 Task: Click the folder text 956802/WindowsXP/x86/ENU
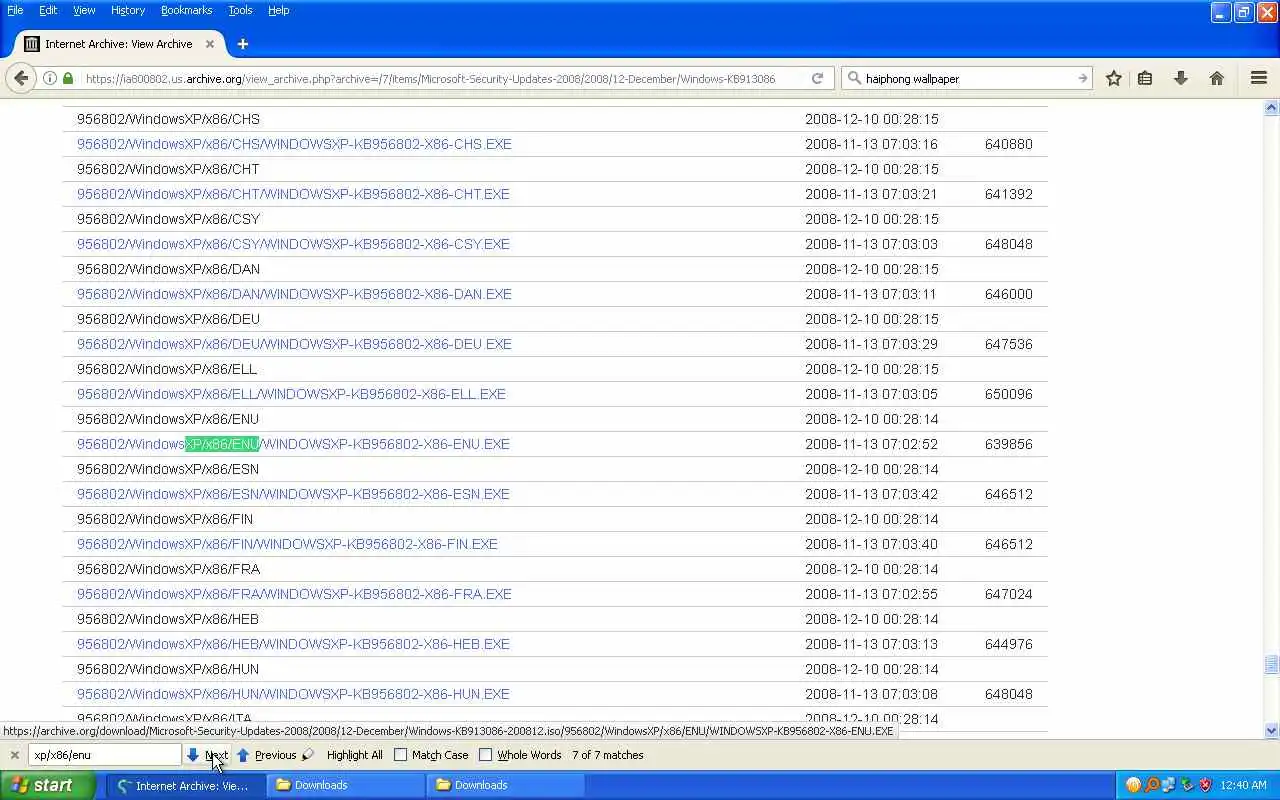point(167,419)
